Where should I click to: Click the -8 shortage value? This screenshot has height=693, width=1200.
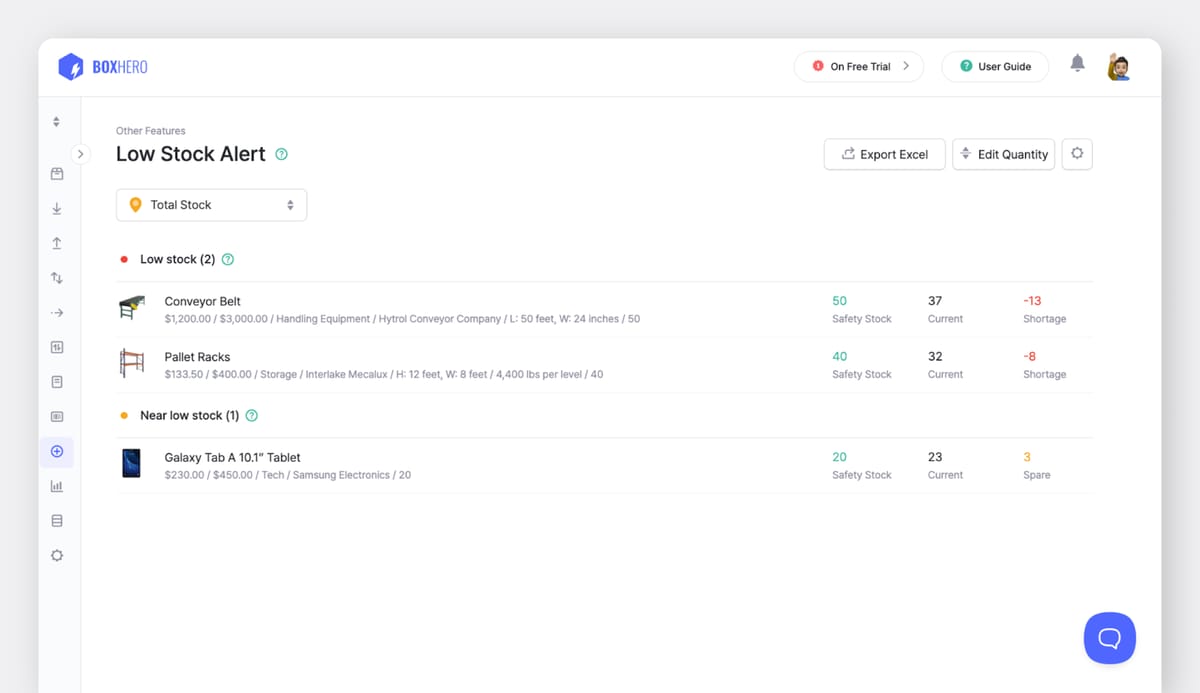[1030, 357]
